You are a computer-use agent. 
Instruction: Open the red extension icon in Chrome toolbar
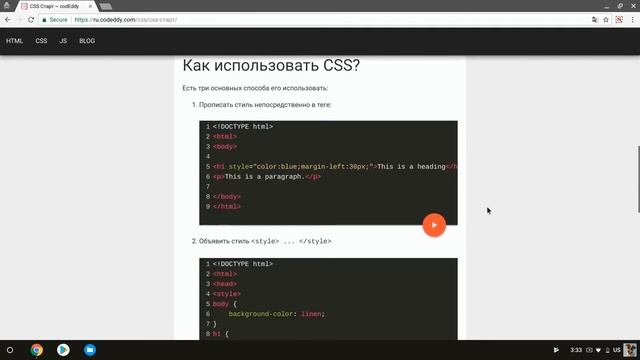click(619, 20)
